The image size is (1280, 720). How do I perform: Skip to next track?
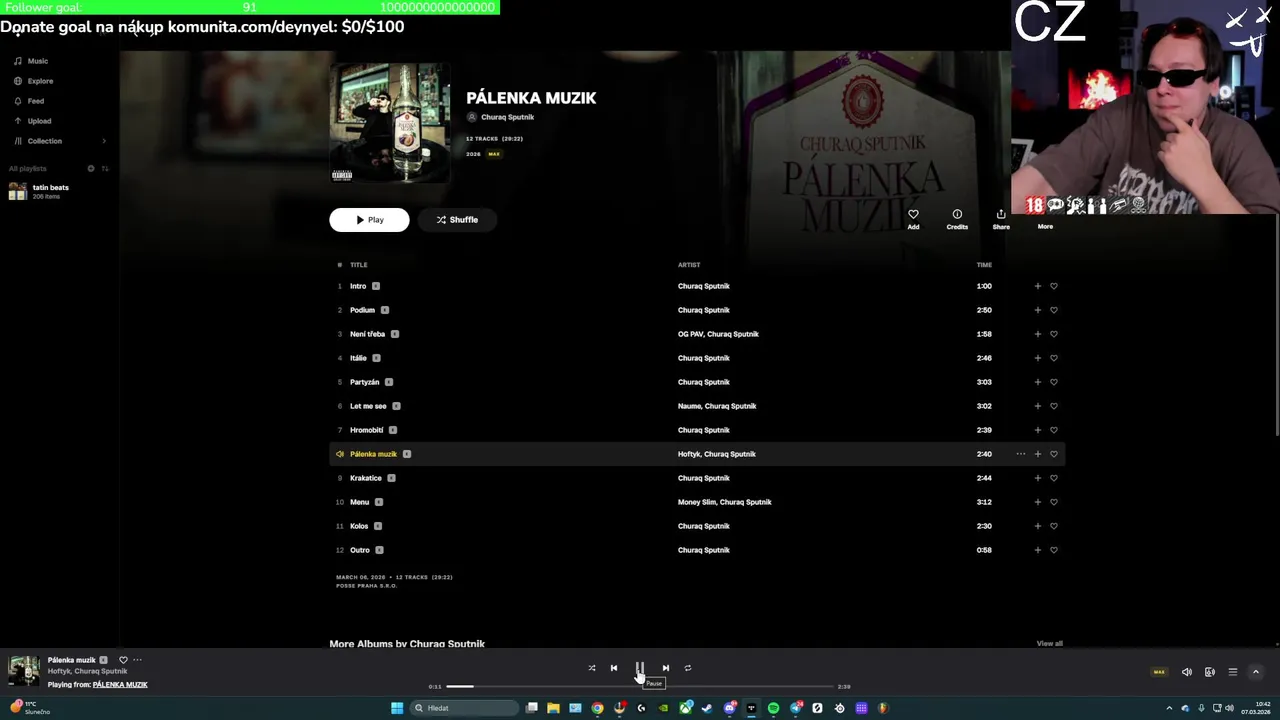(x=666, y=668)
